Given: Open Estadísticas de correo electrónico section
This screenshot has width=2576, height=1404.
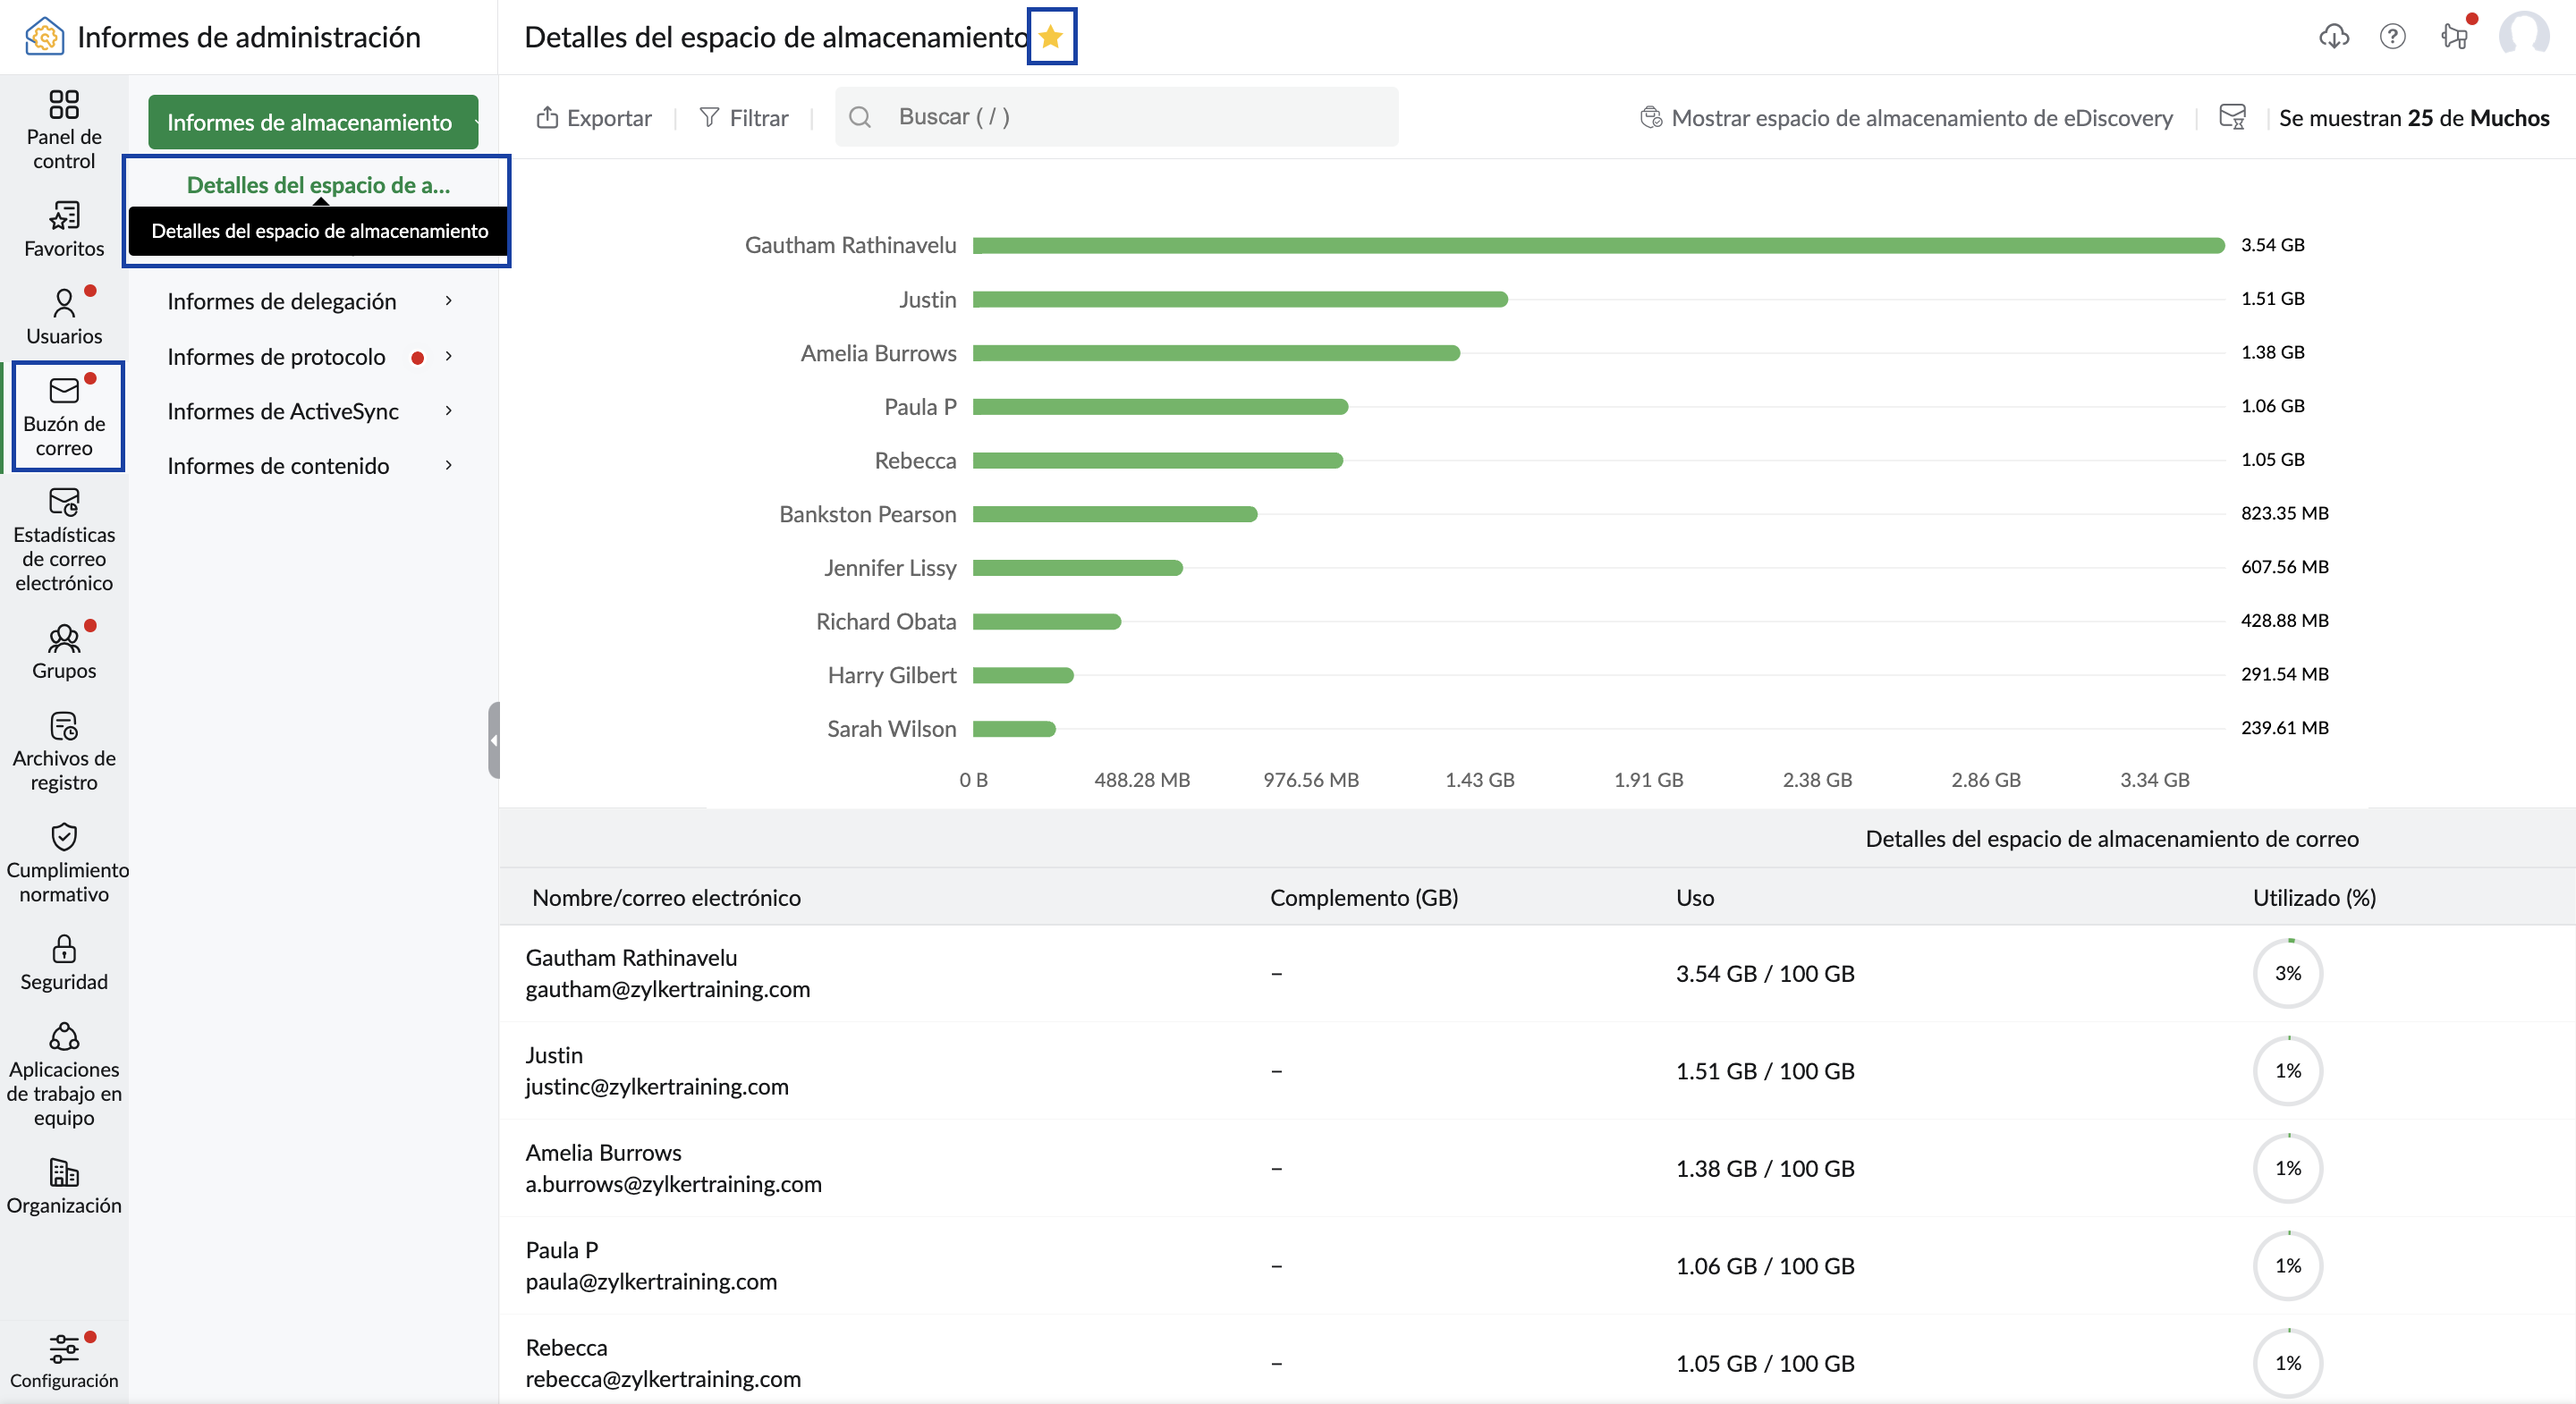Looking at the screenshot, I should (64, 539).
